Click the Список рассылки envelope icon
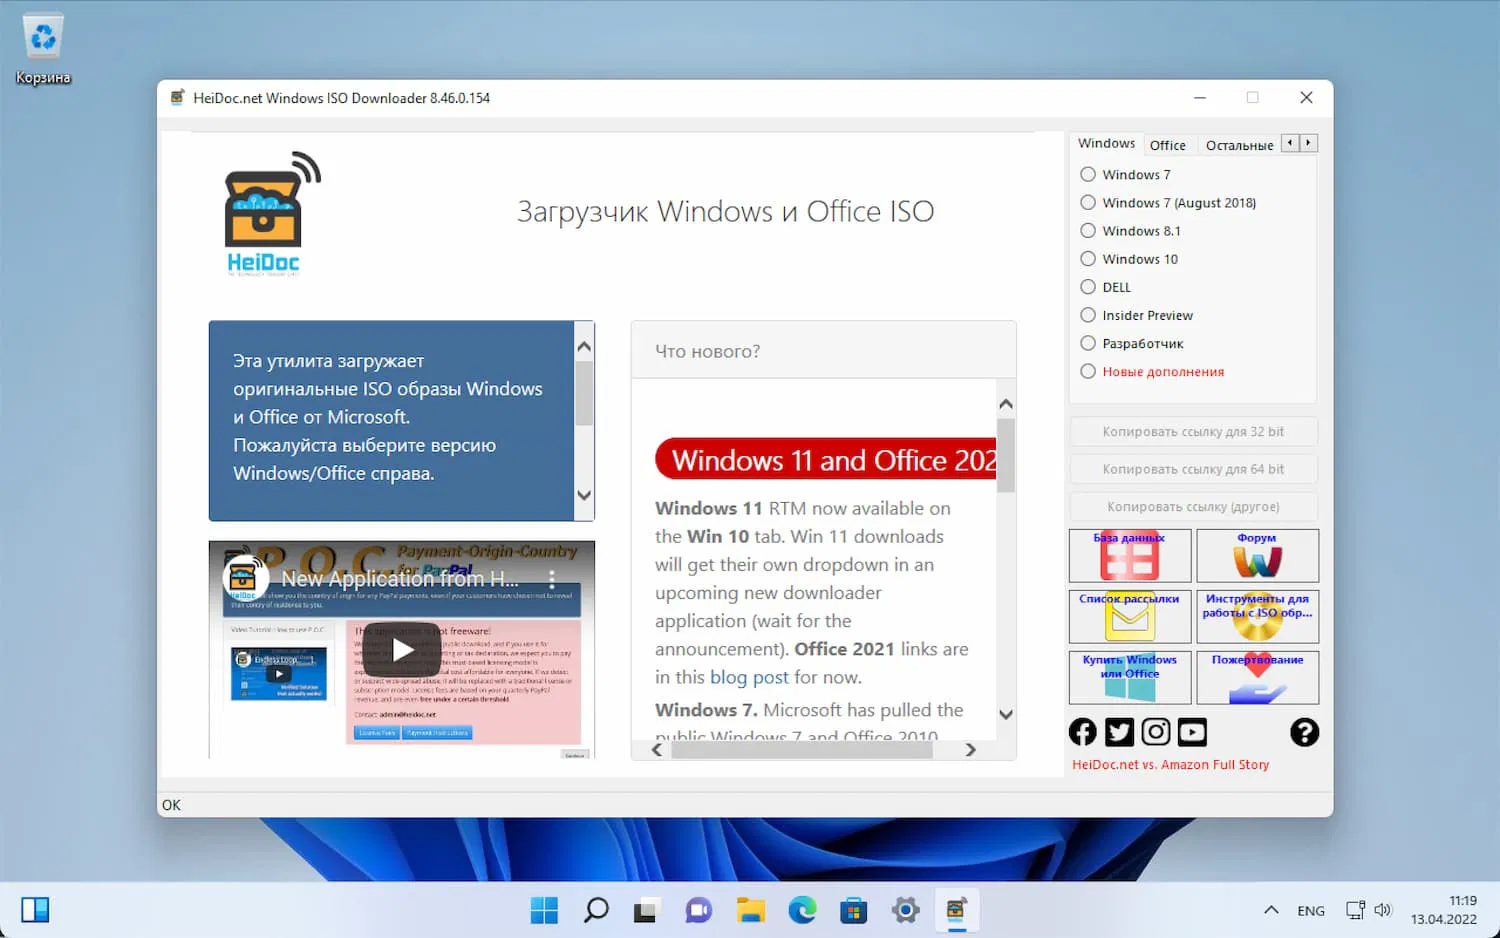This screenshot has height=938, width=1500. 1129,617
